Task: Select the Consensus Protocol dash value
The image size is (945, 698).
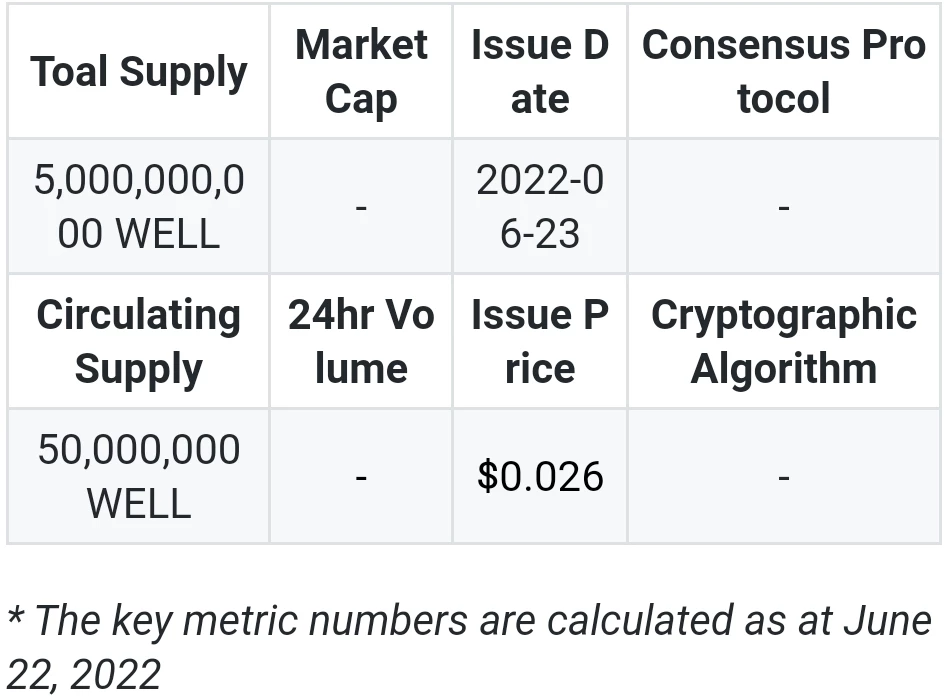Action: point(783,206)
